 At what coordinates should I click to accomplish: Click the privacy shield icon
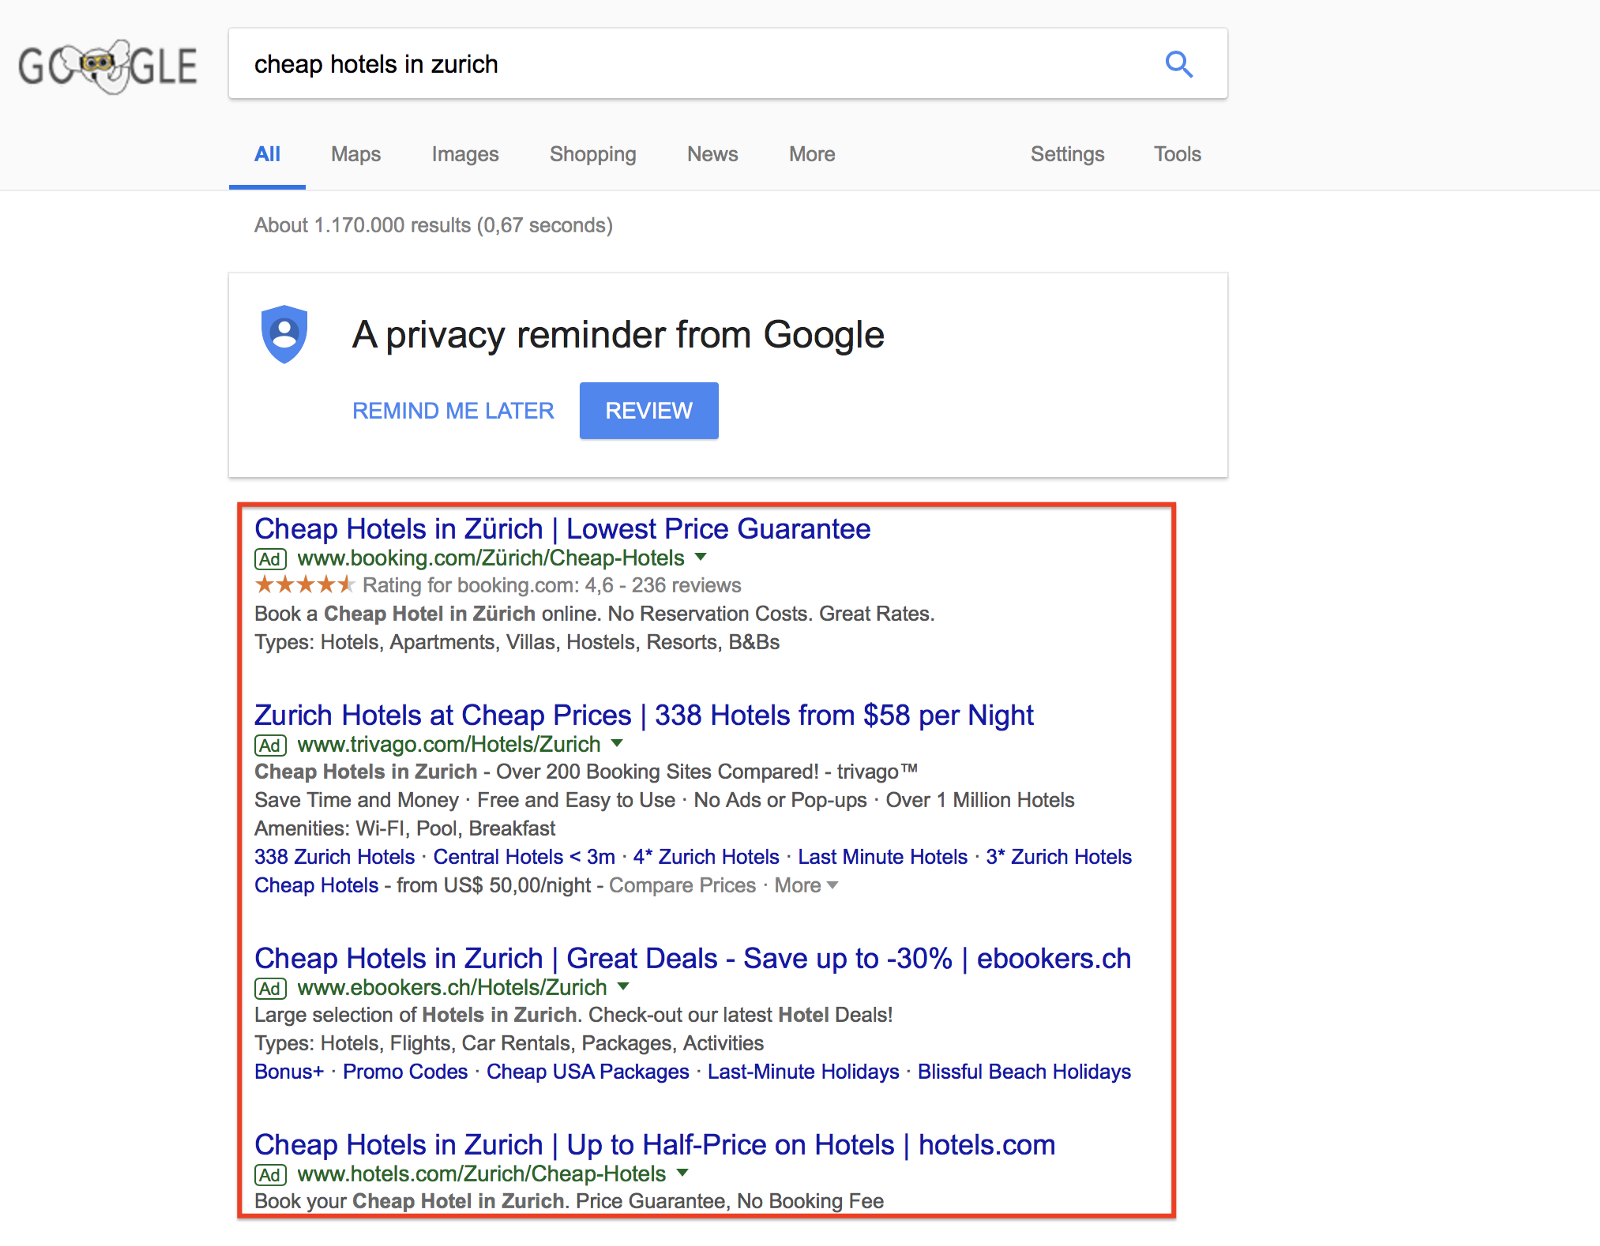coord(284,334)
